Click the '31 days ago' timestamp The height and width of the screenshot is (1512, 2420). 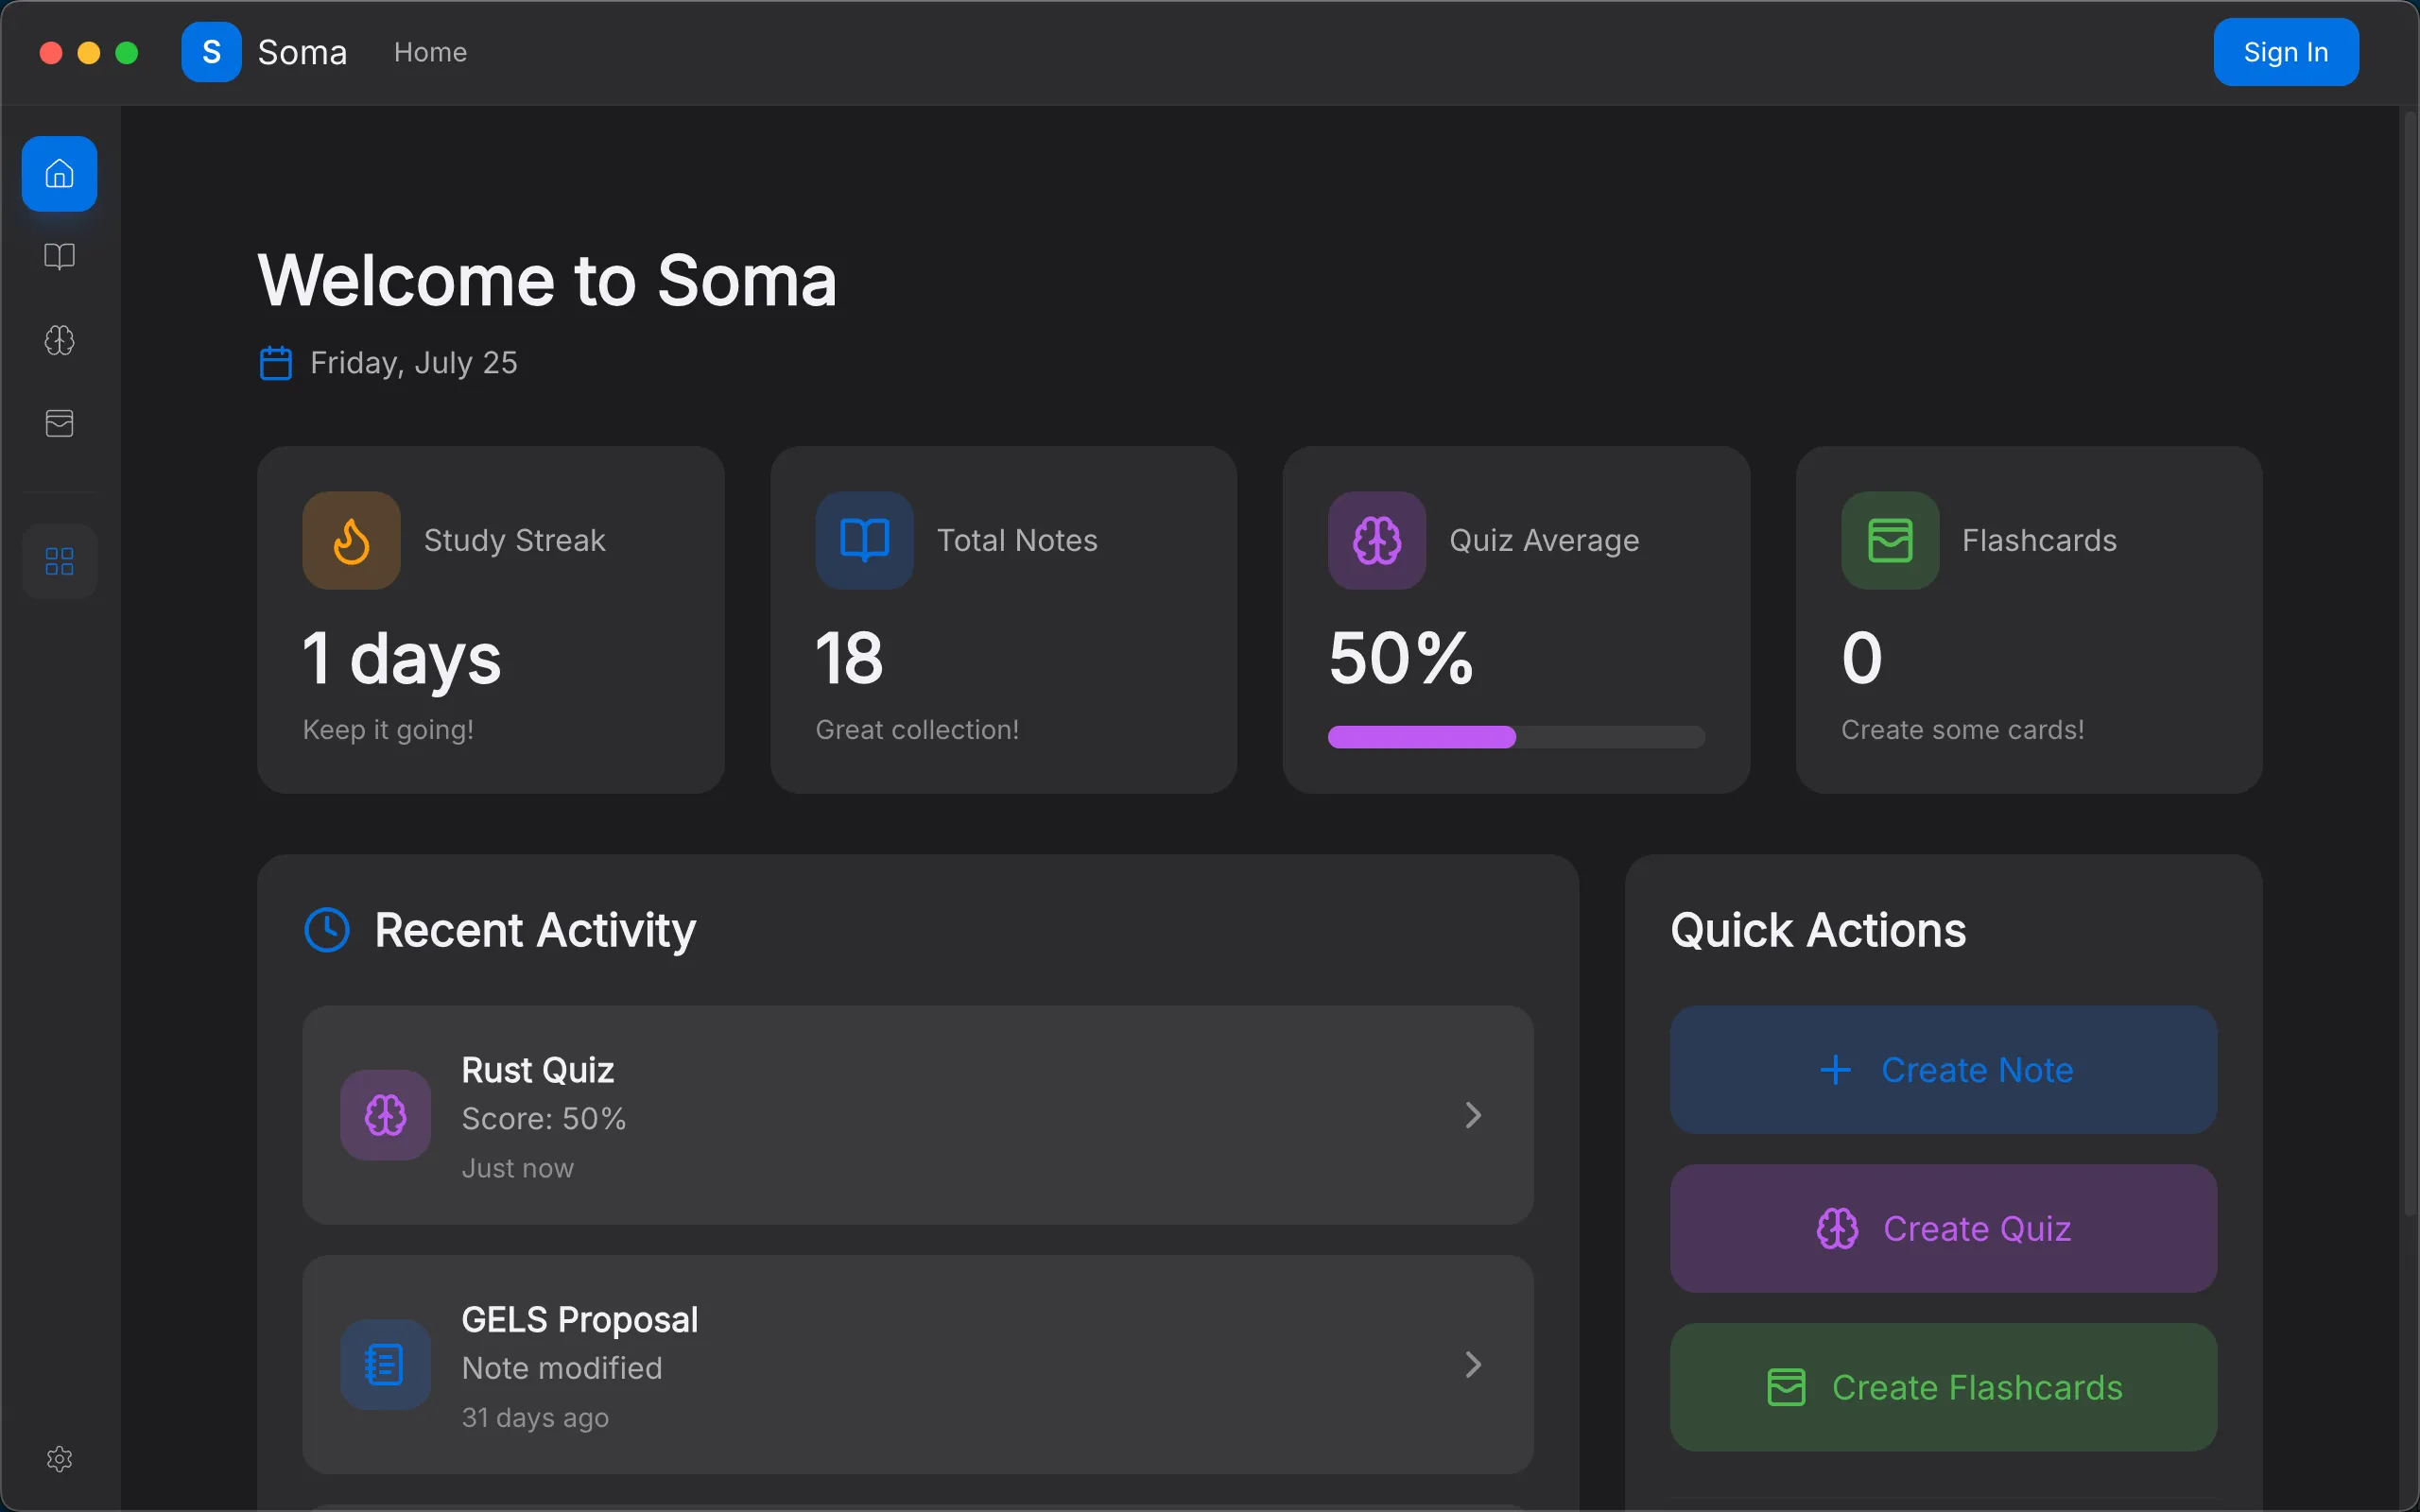535,1418
